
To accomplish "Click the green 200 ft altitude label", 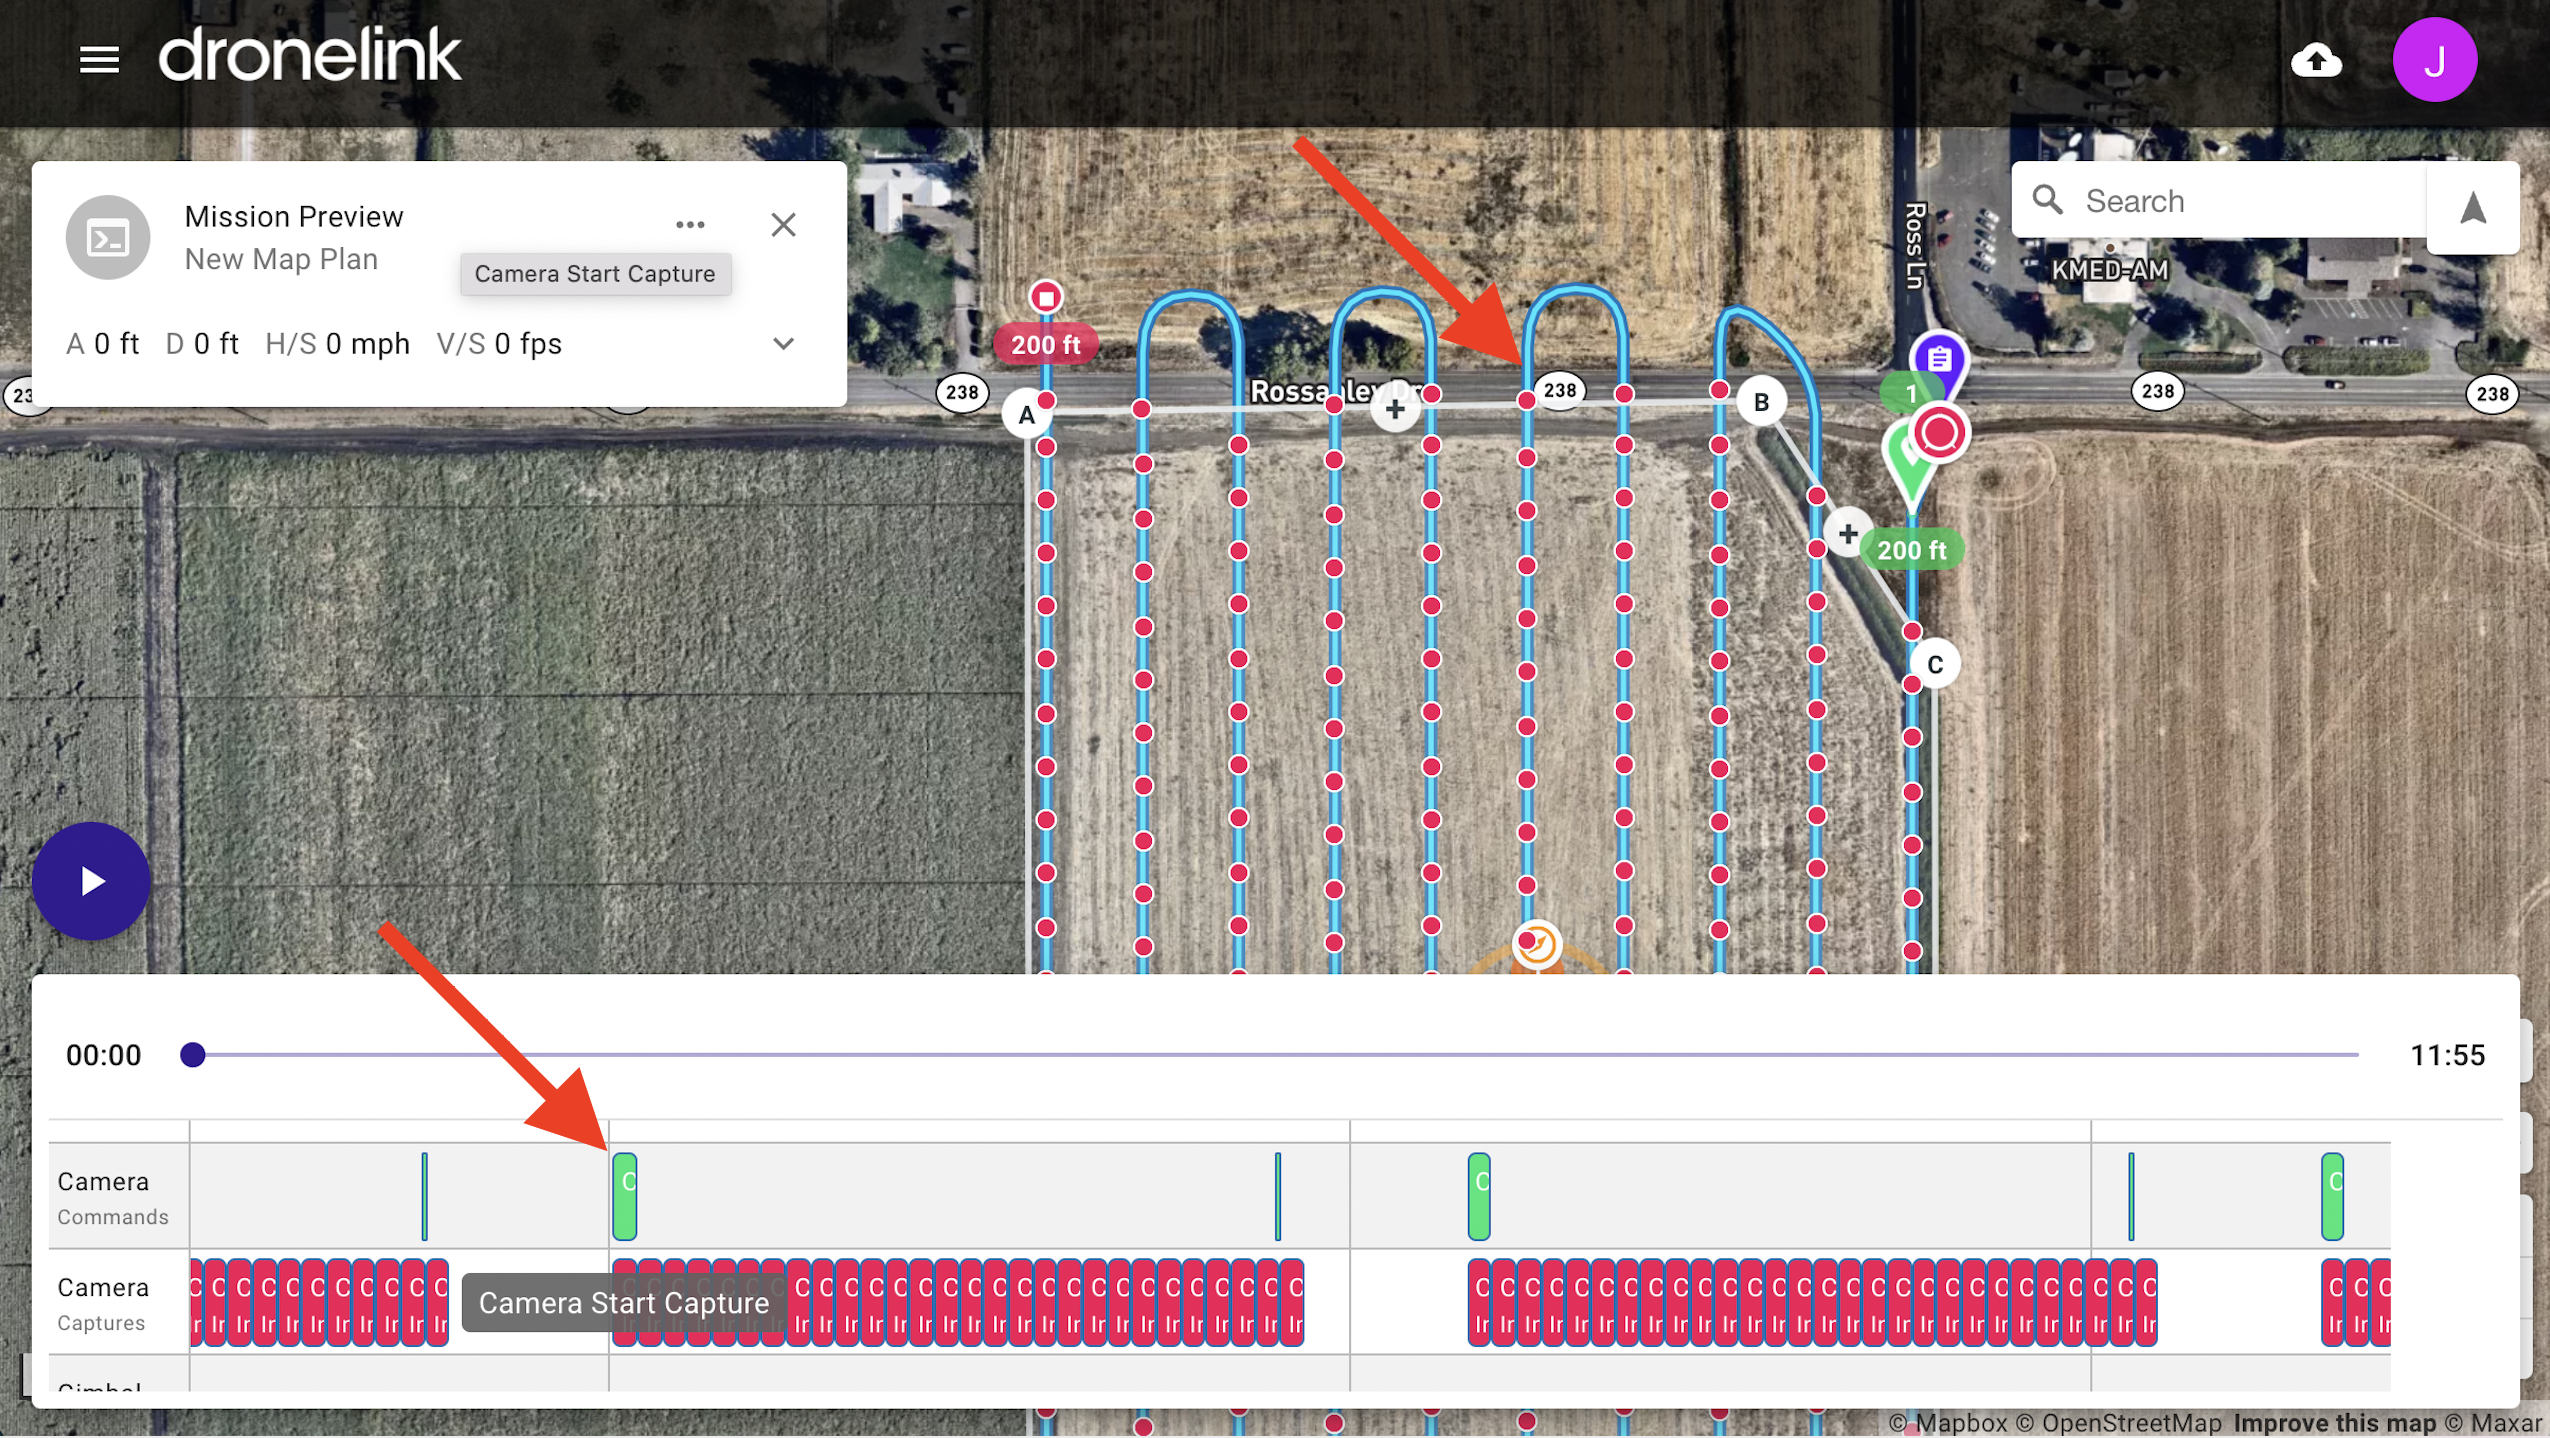I will (x=1911, y=550).
